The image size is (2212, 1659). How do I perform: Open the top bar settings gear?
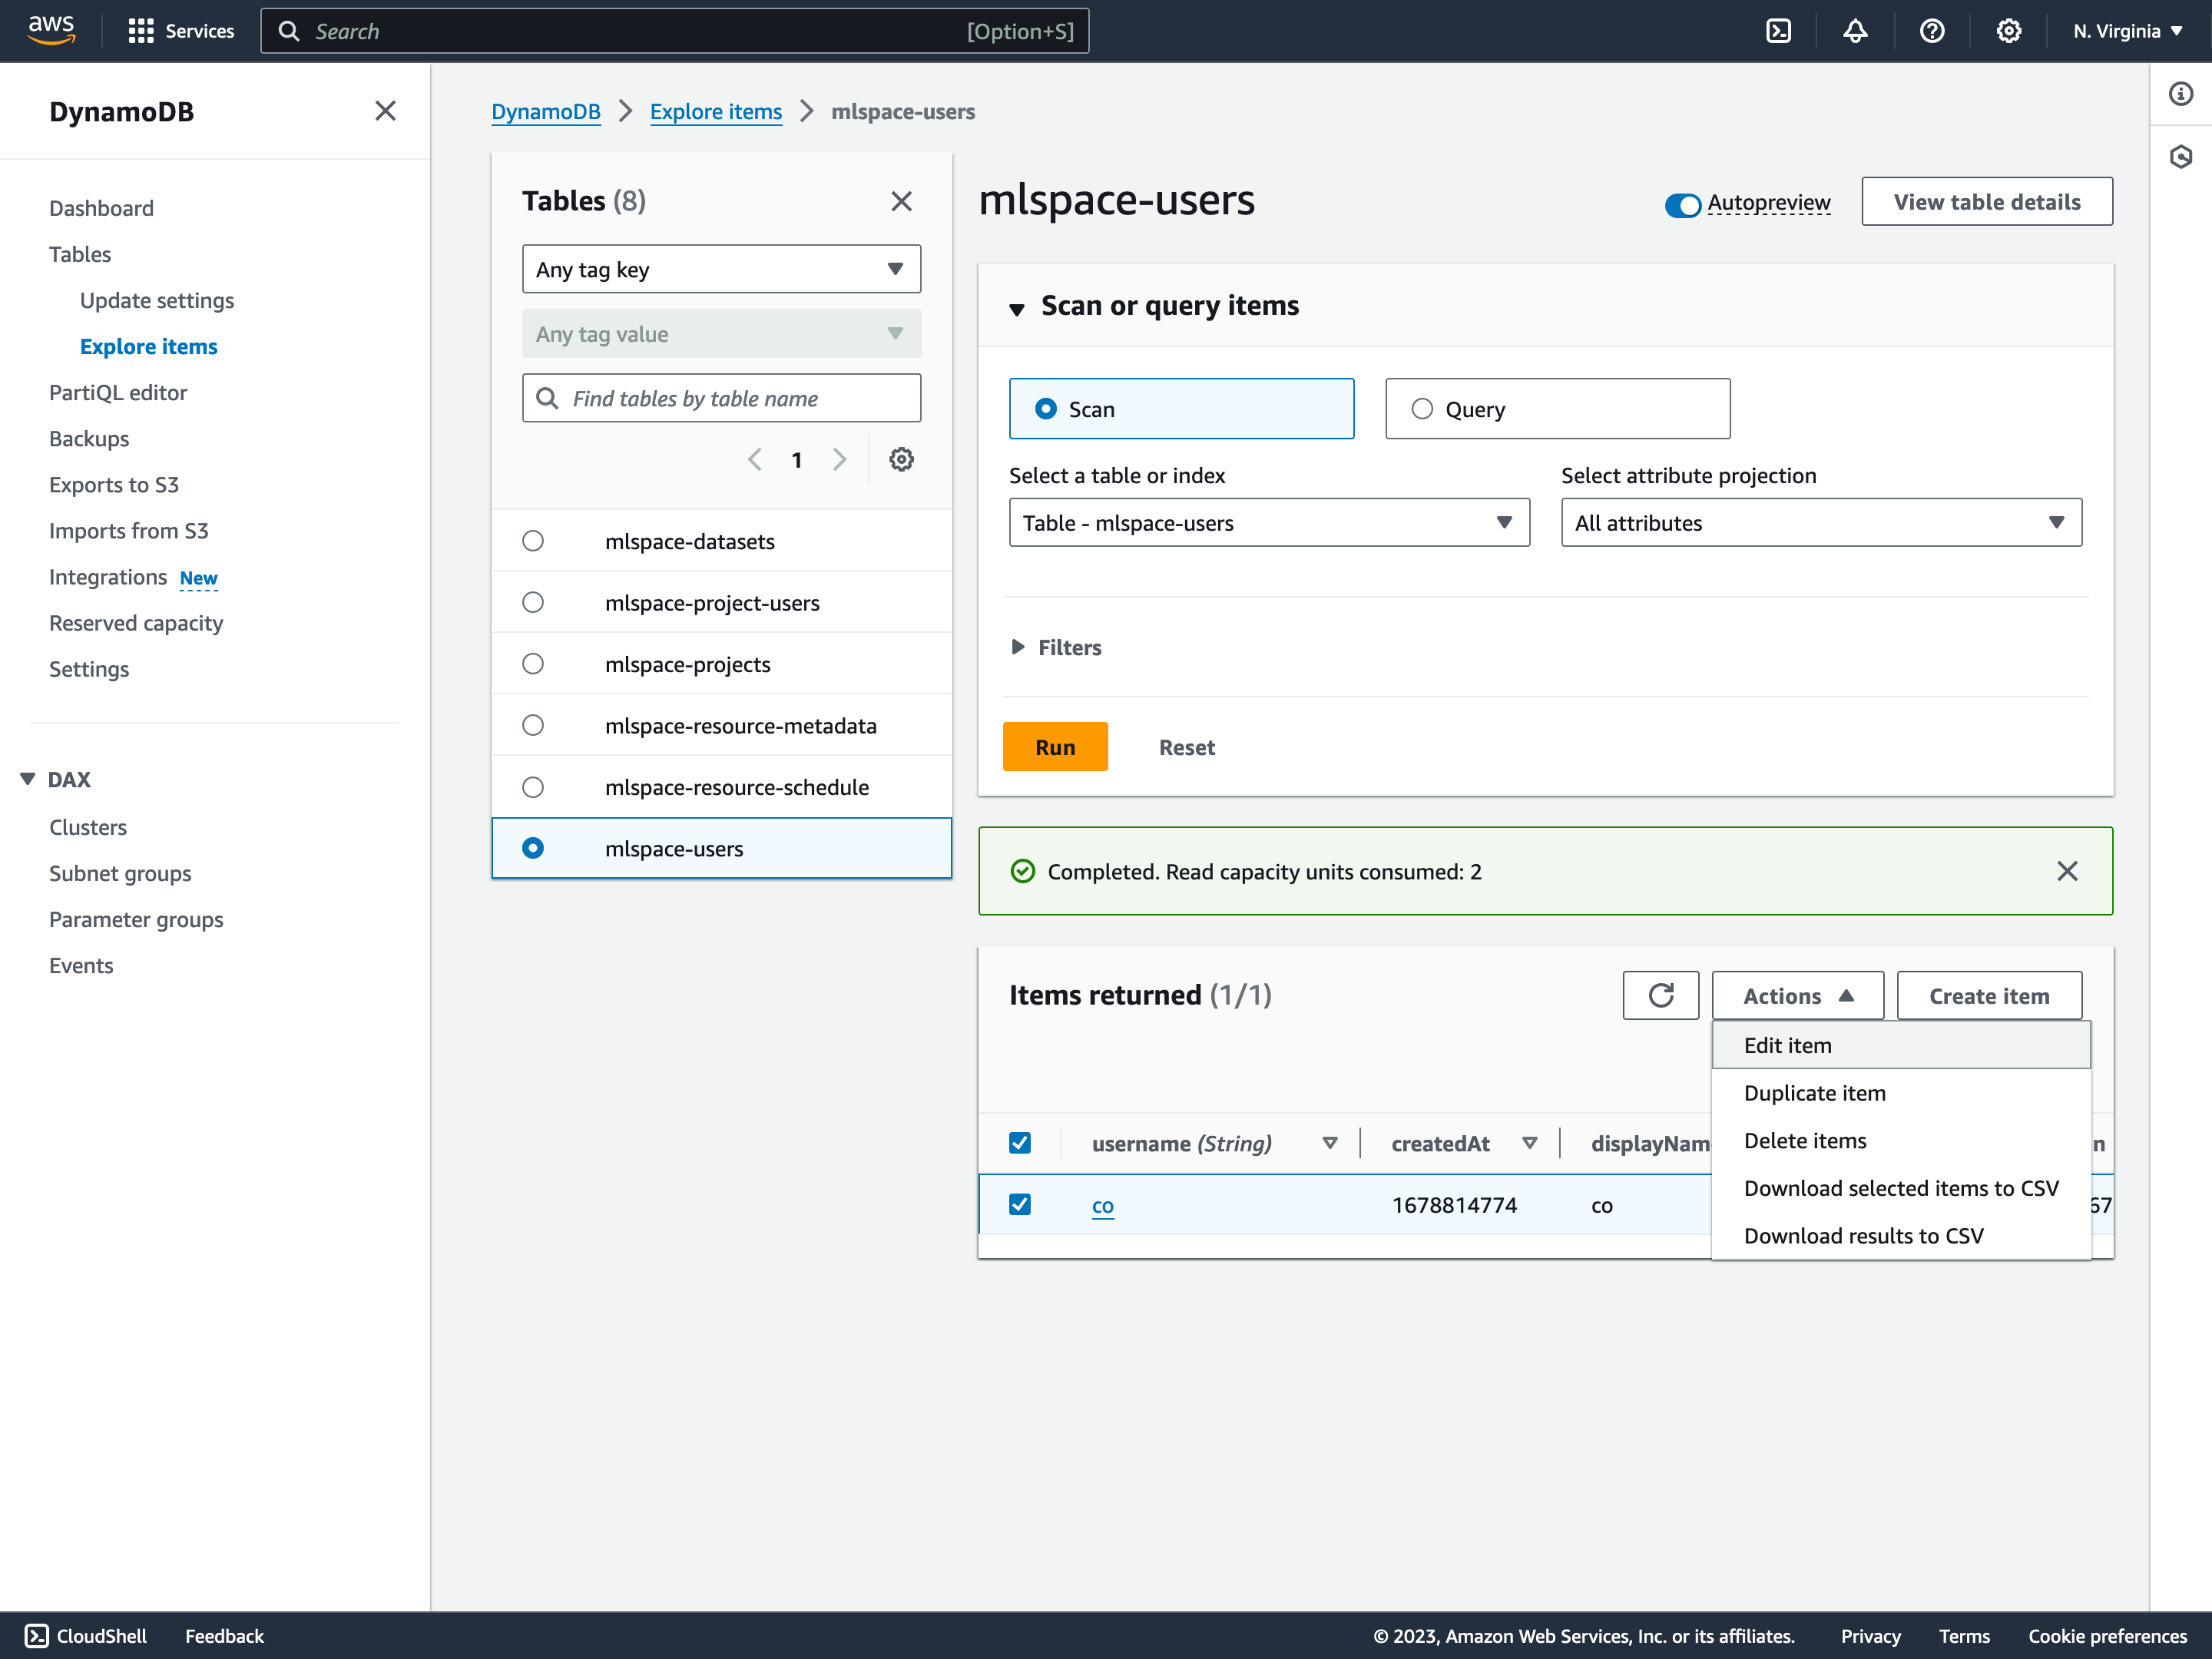coord(2009,31)
